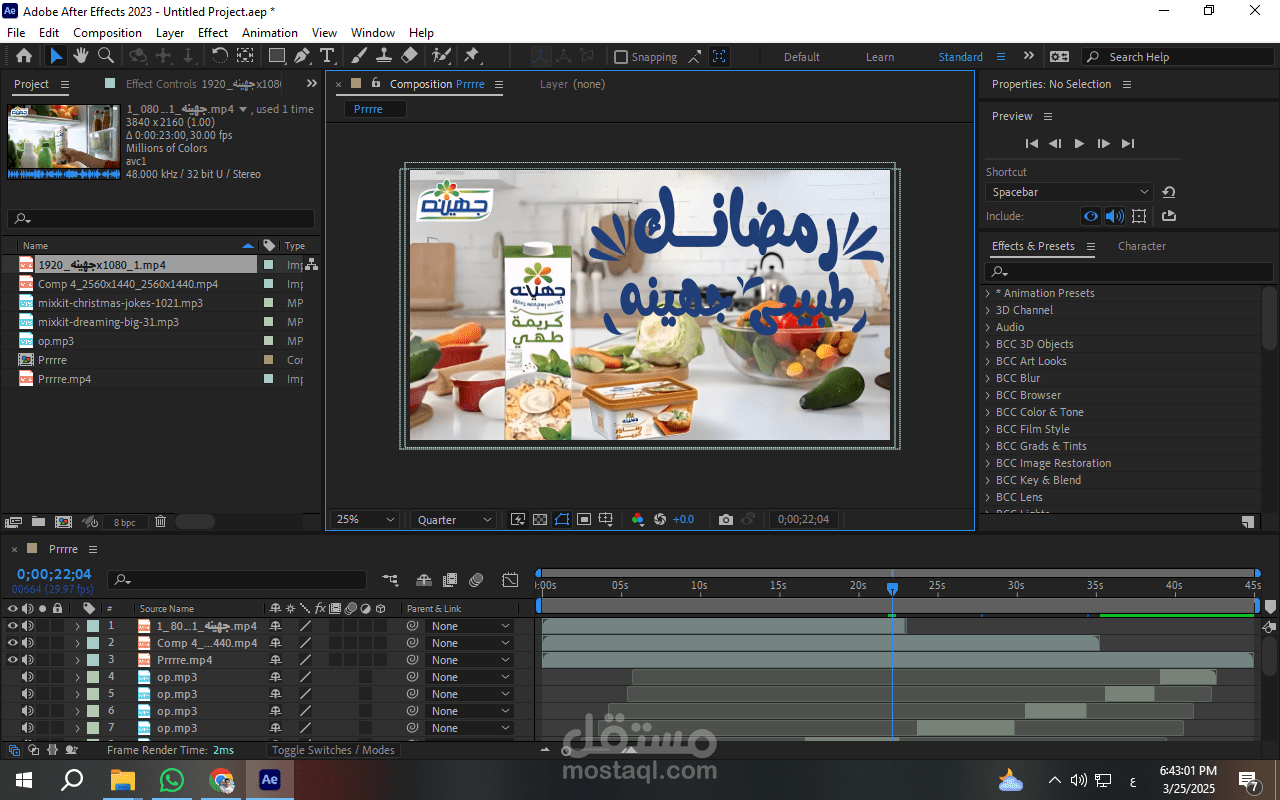Open the Spacebar shortcut dropdown
This screenshot has height=800, width=1280.
click(x=1069, y=192)
